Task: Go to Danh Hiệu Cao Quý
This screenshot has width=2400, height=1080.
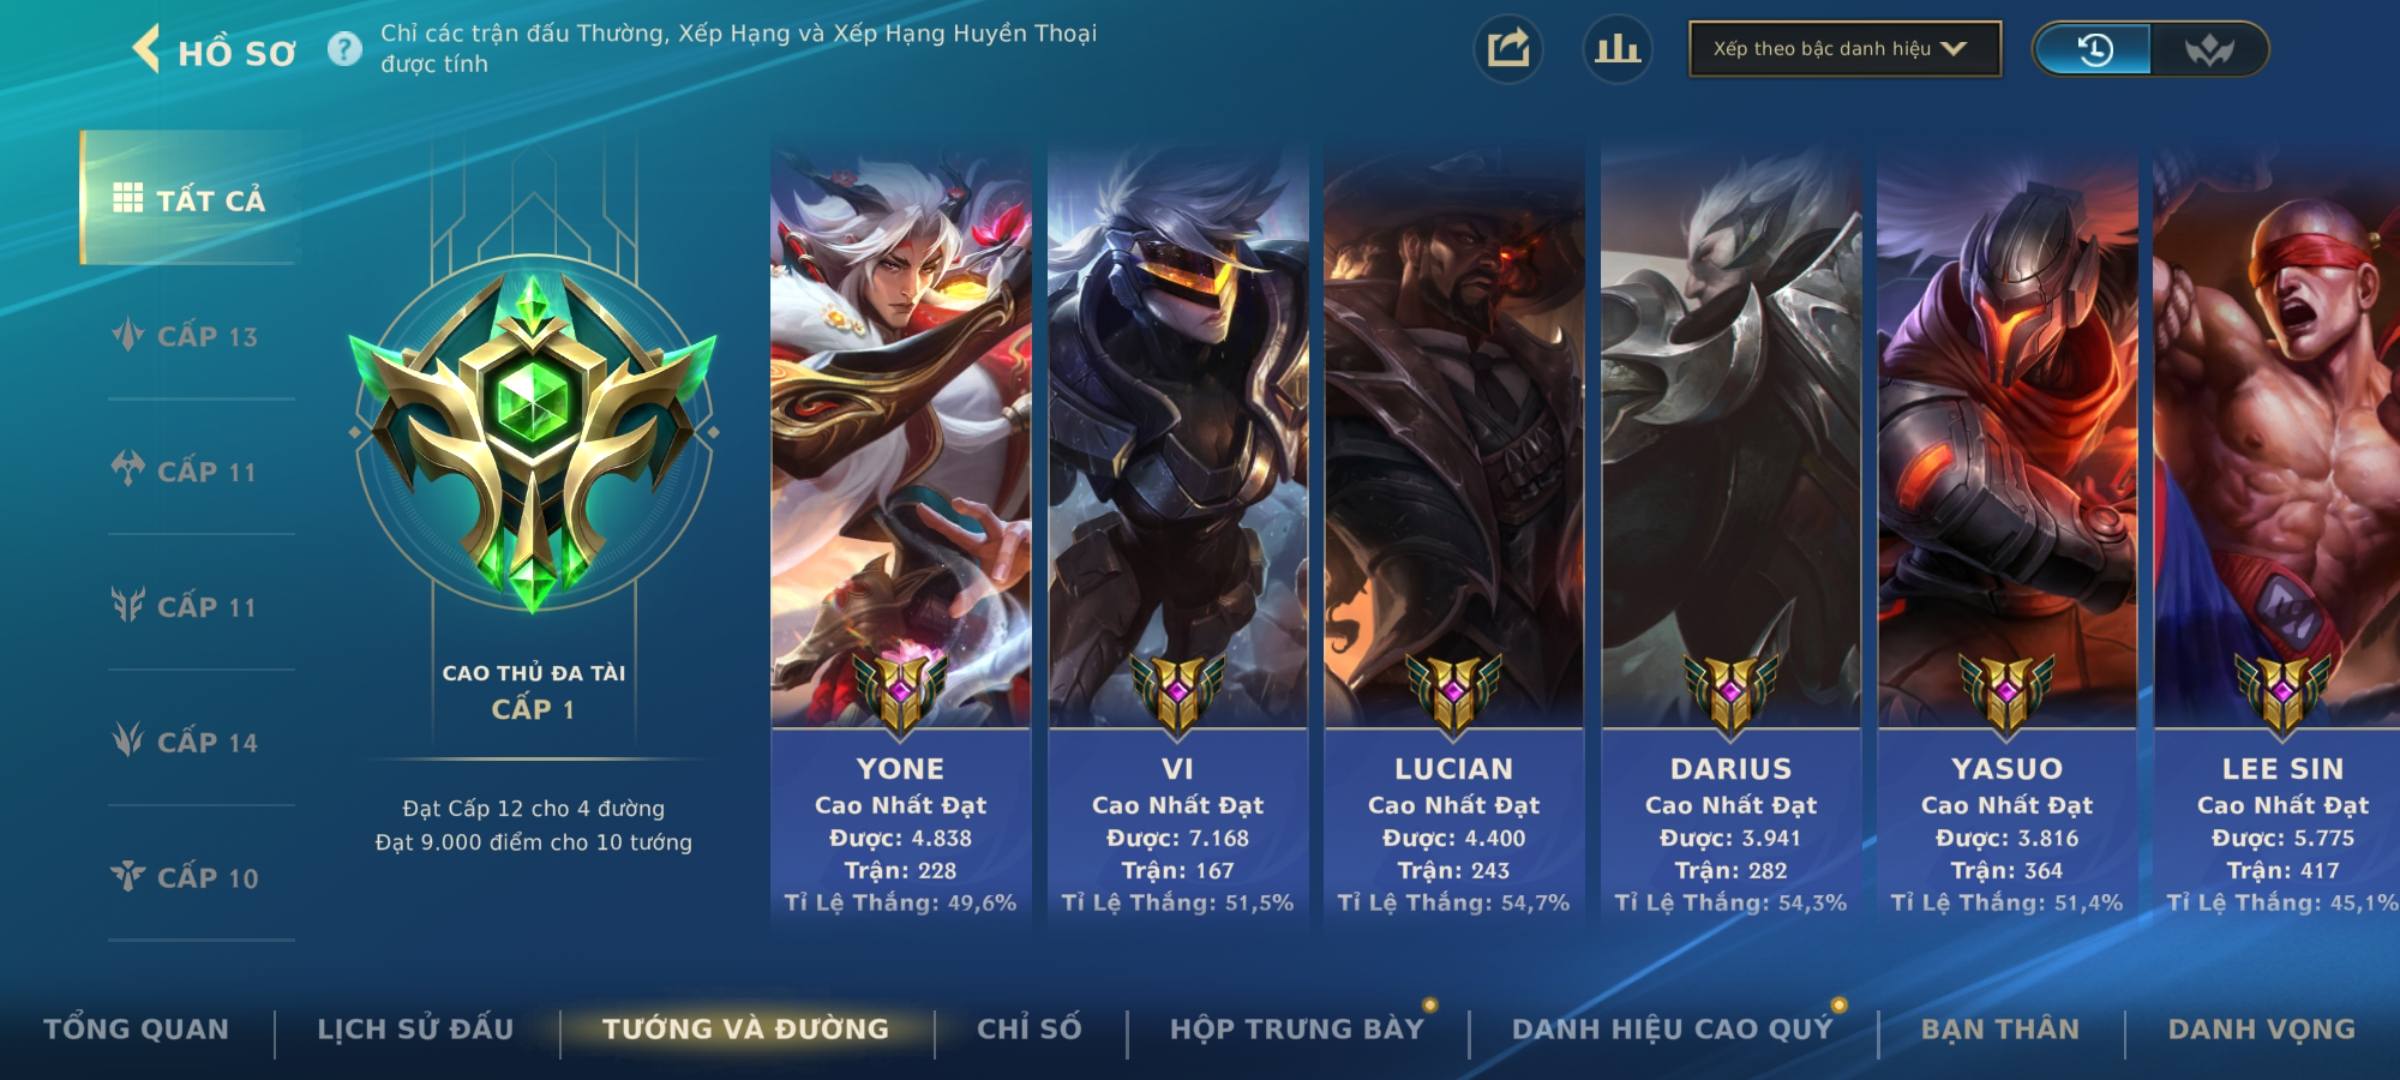Action: (1673, 1029)
